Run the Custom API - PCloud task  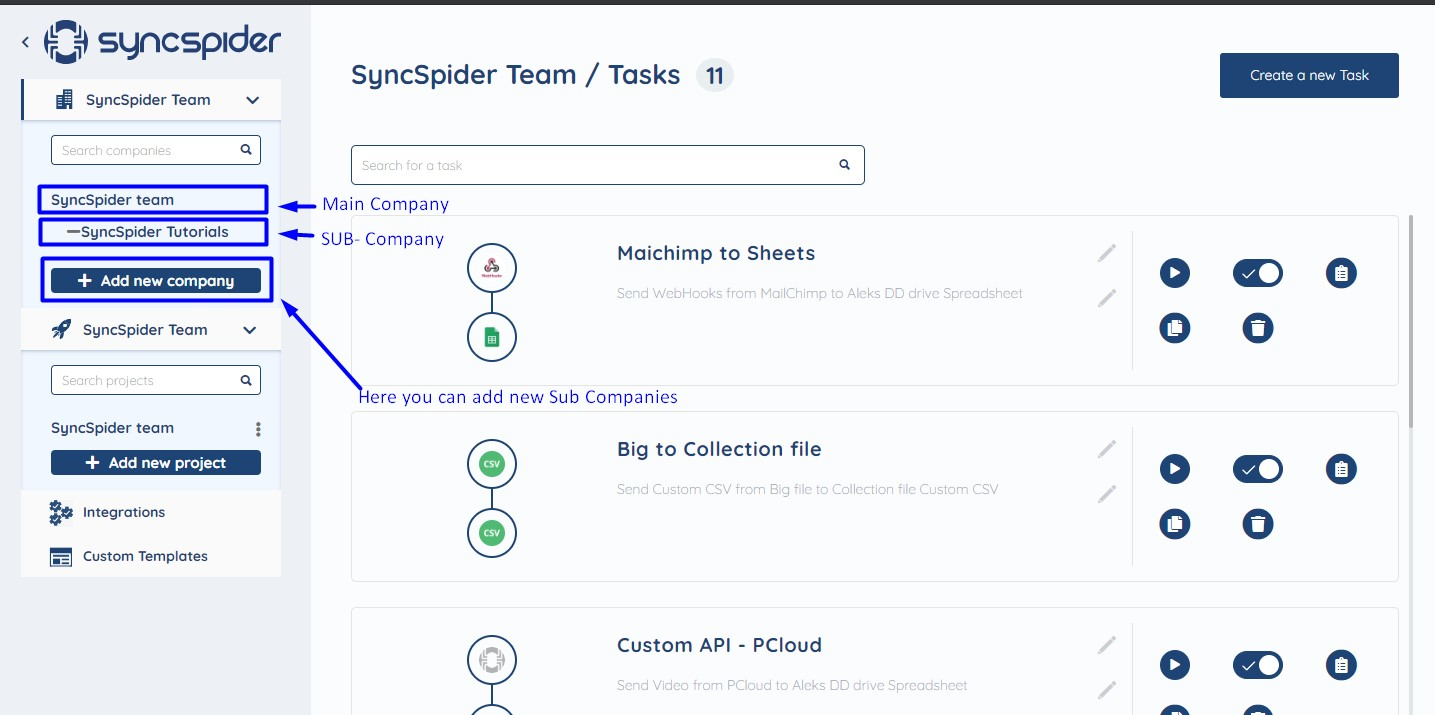(1175, 665)
